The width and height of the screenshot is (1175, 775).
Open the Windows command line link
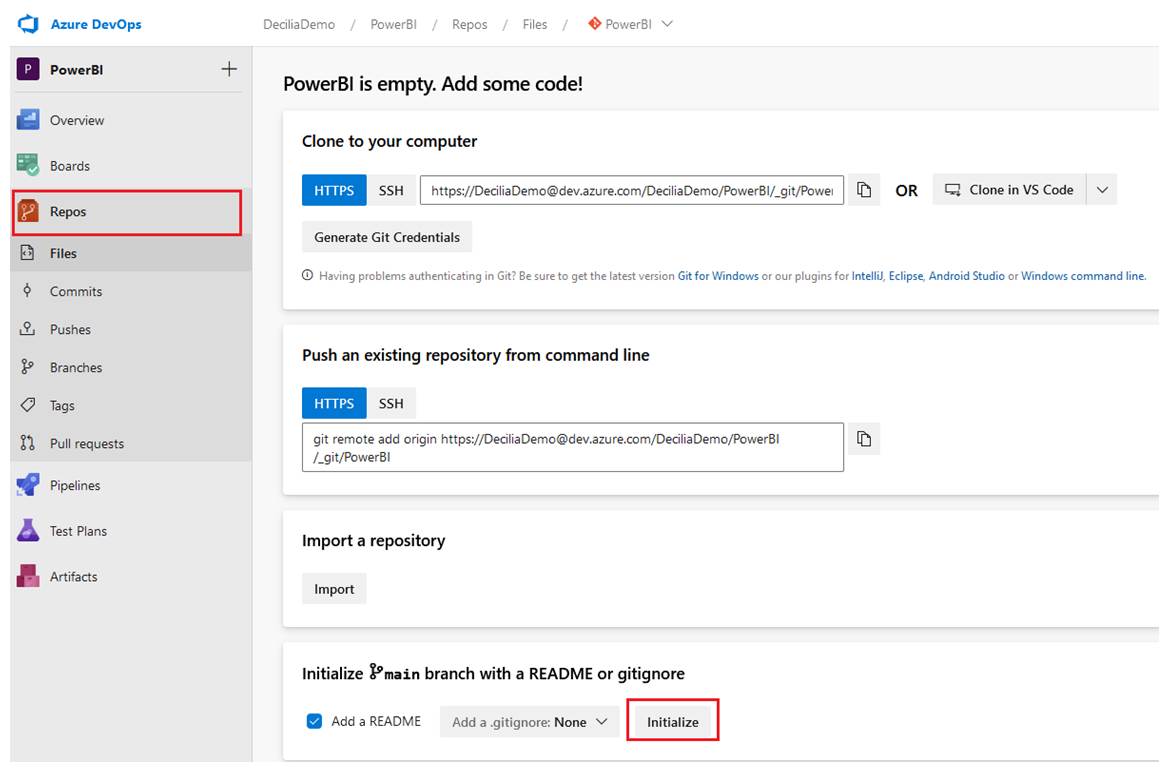click(x=1083, y=276)
